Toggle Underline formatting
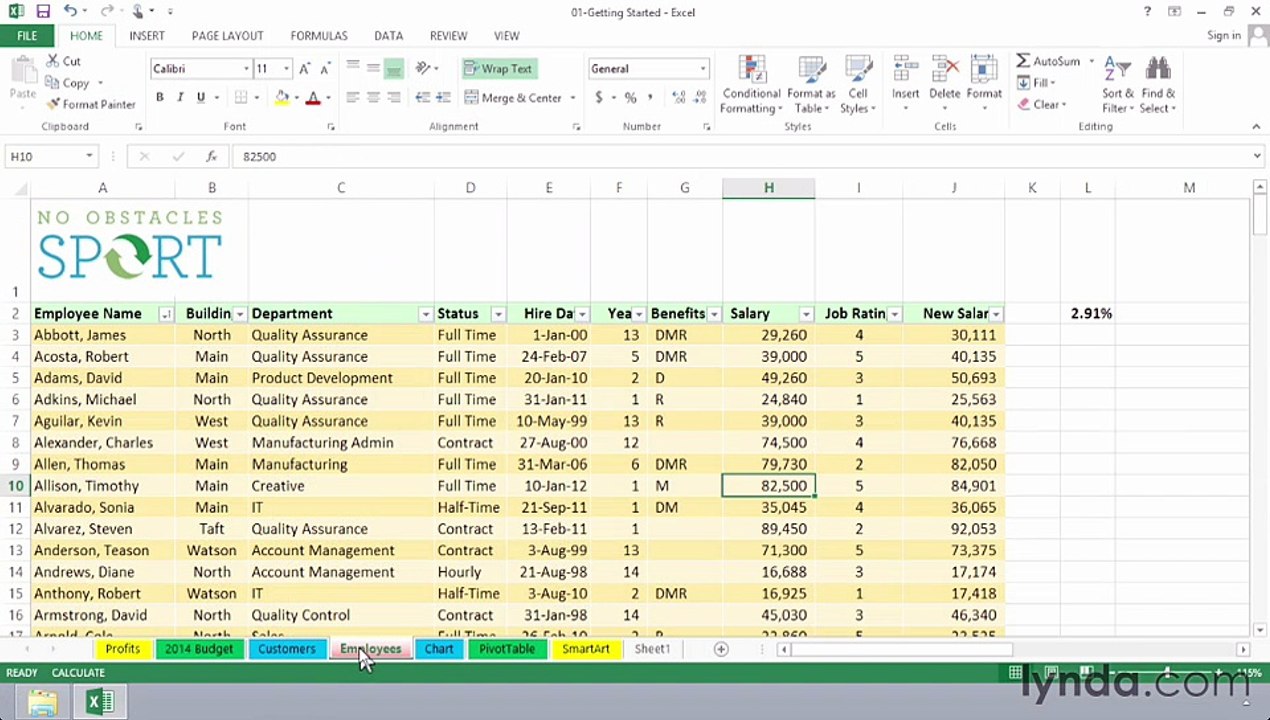 pyautogui.click(x=201, y=98)
